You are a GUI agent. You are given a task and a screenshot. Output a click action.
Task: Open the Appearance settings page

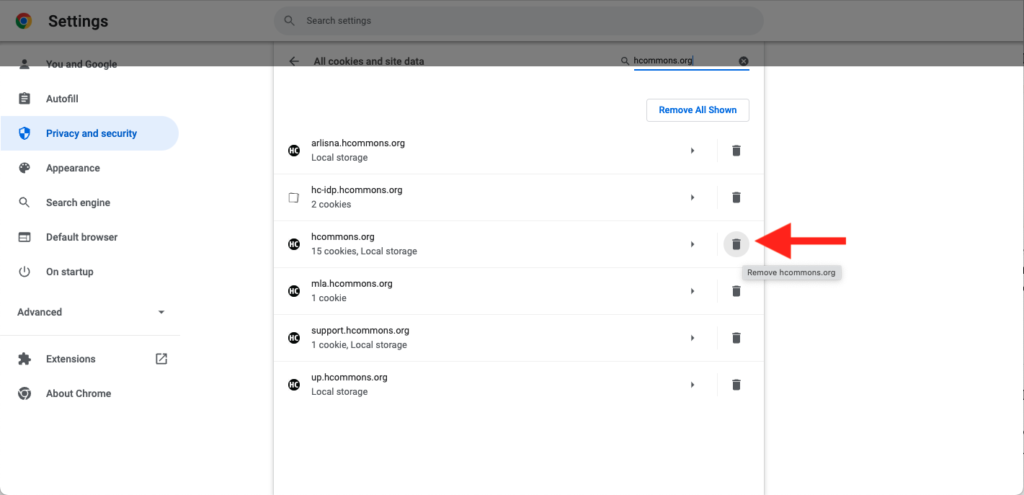(72, 168)
